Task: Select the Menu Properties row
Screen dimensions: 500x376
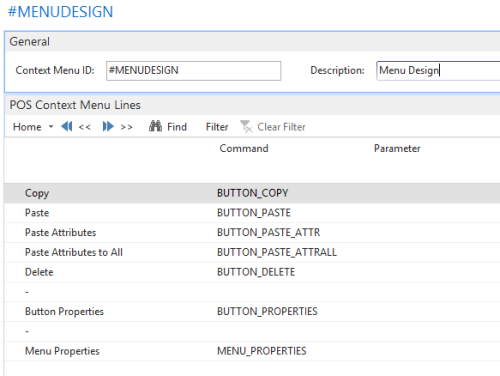Action: point(252,351)
